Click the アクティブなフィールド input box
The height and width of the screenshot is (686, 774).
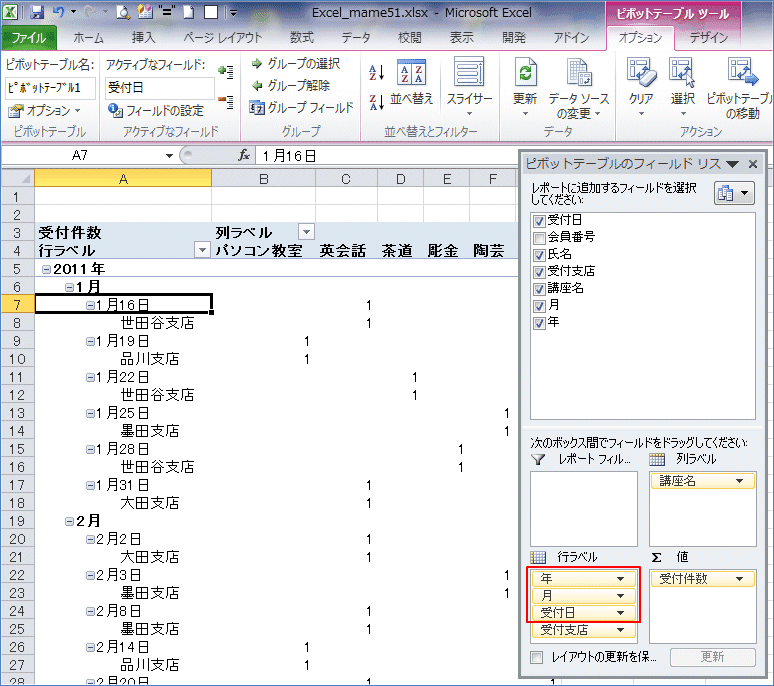coord(159,88)
